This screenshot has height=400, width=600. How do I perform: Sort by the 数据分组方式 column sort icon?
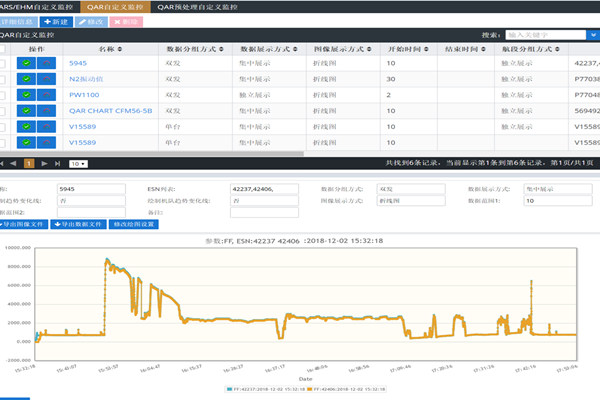[221, 49]
